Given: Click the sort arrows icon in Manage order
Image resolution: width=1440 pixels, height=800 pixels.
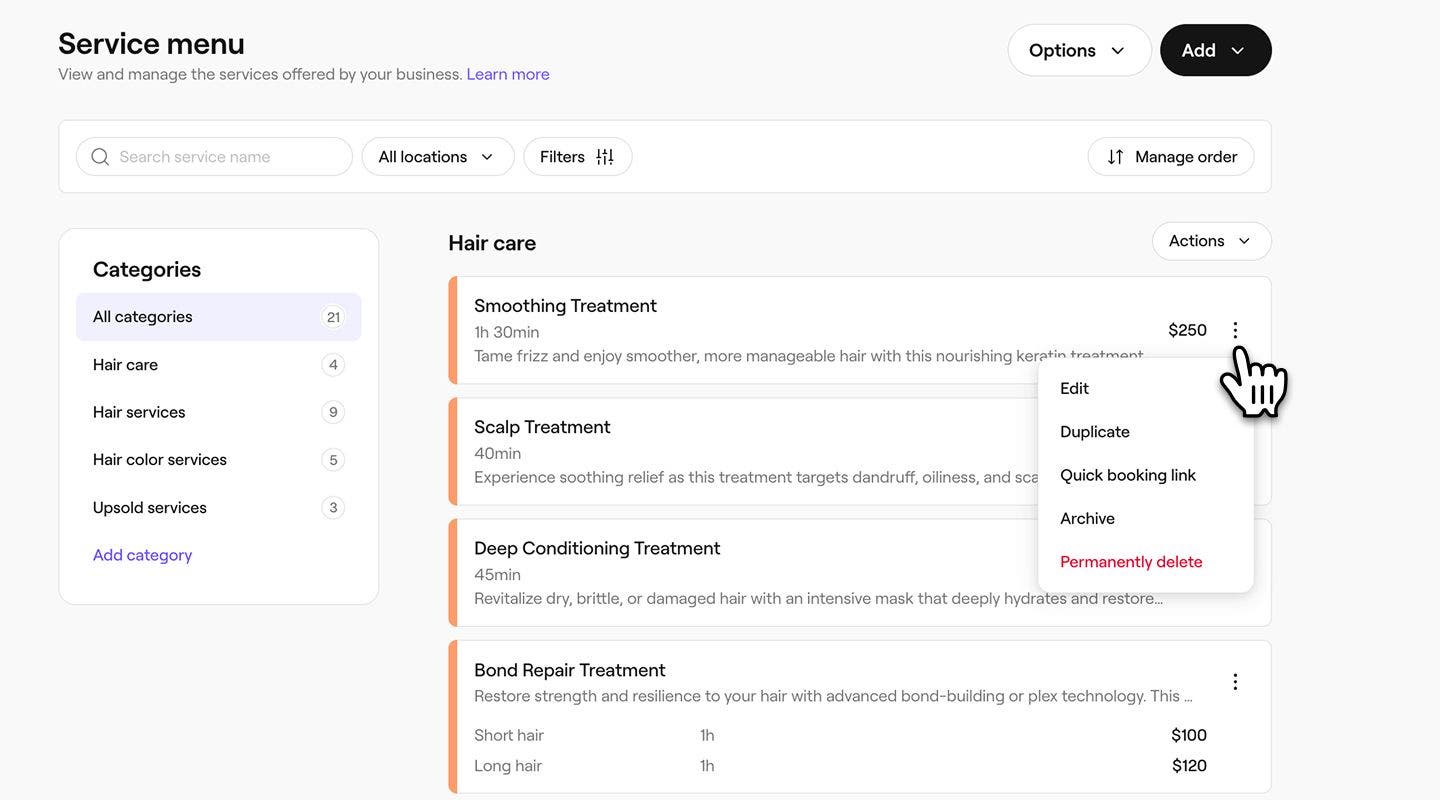Looking at the screenshot, I should click(1115, 157).
